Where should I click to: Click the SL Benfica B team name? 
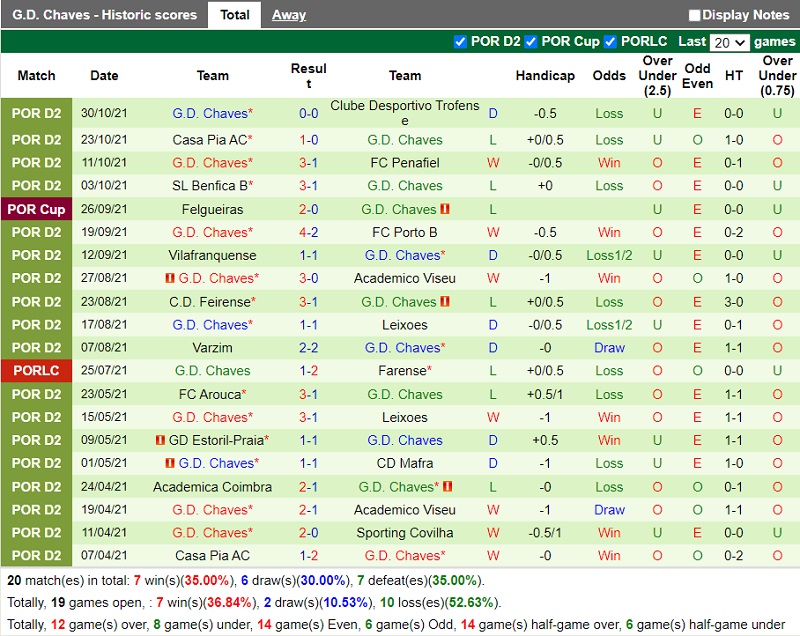click(x=212, y=186)
